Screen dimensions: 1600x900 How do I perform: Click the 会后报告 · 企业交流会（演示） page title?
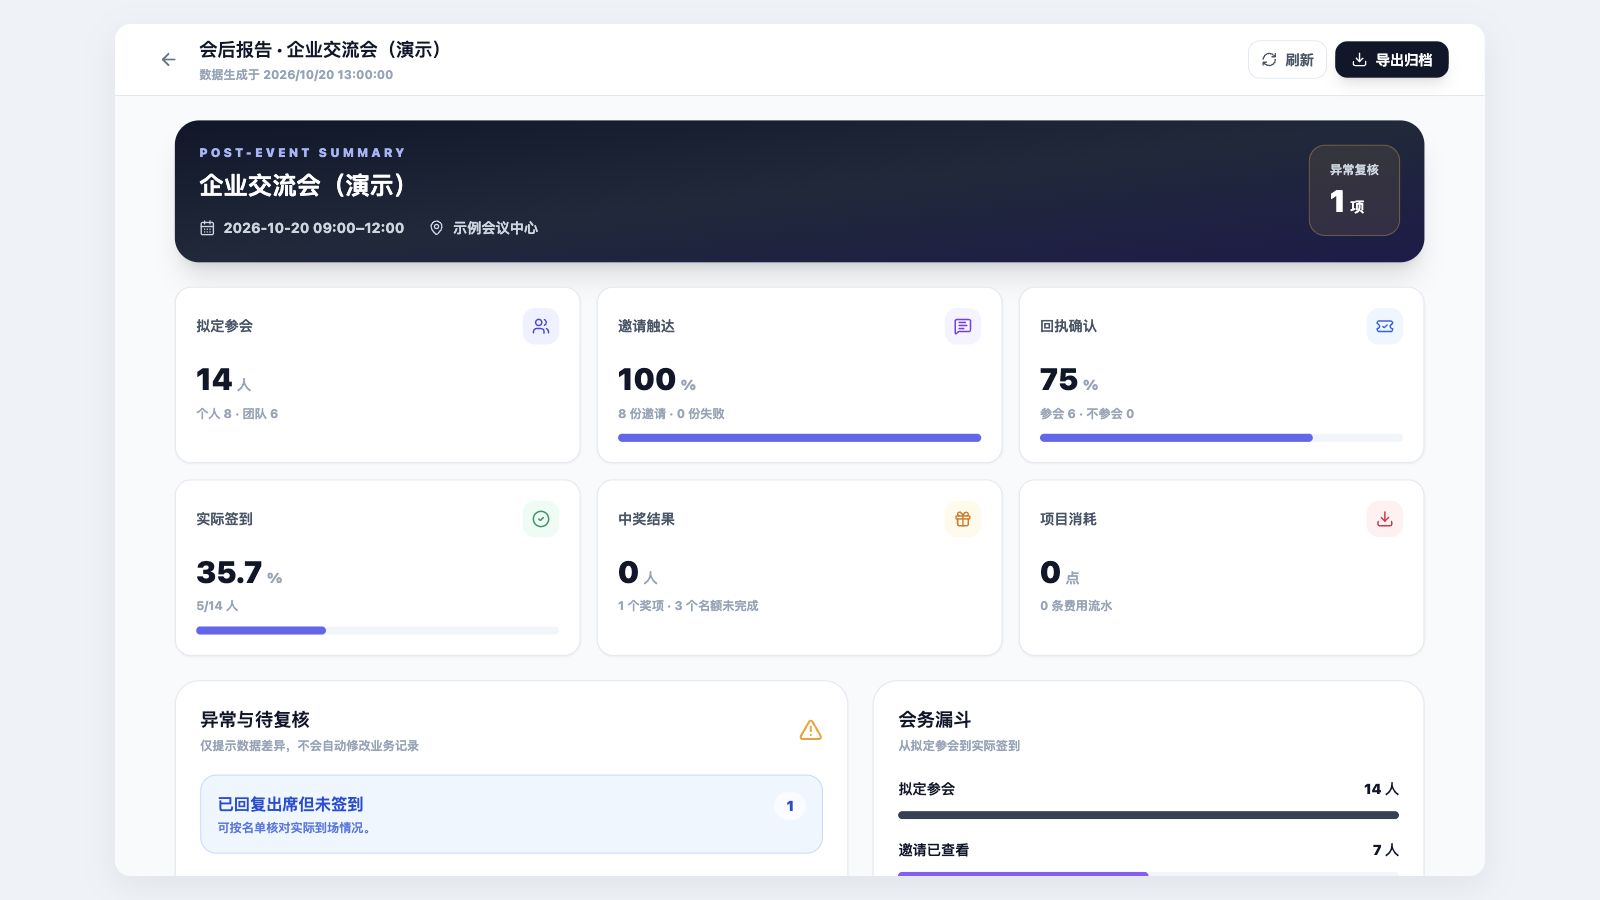pos(321,50)
